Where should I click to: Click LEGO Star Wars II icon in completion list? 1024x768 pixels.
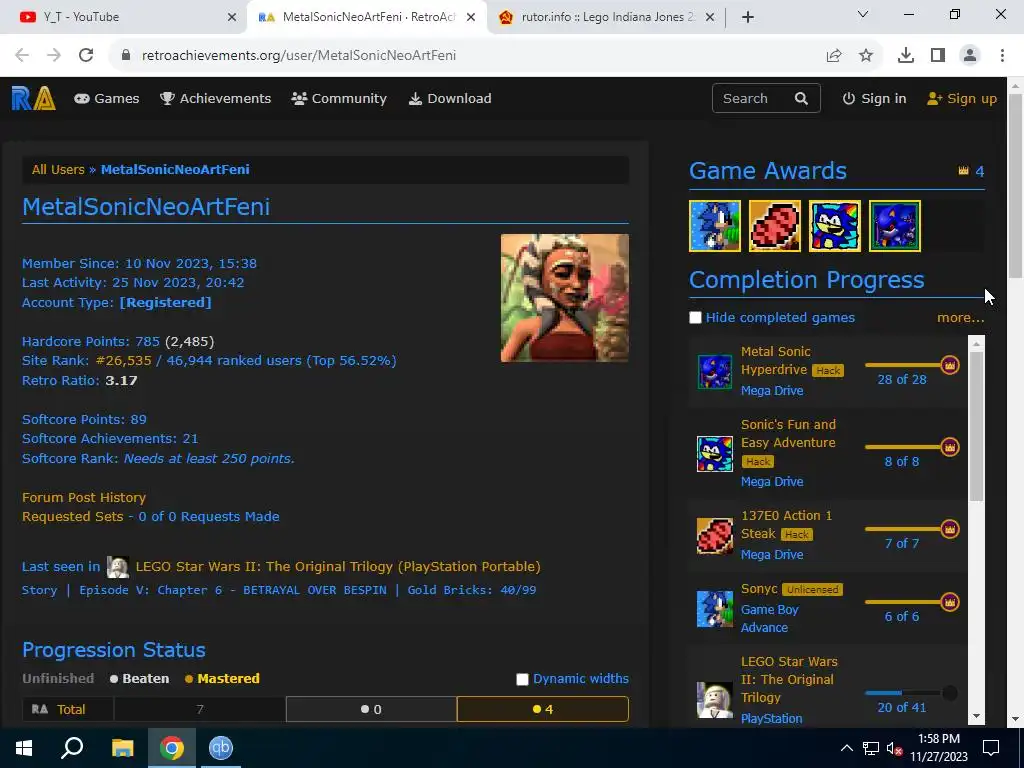point(714,699)
